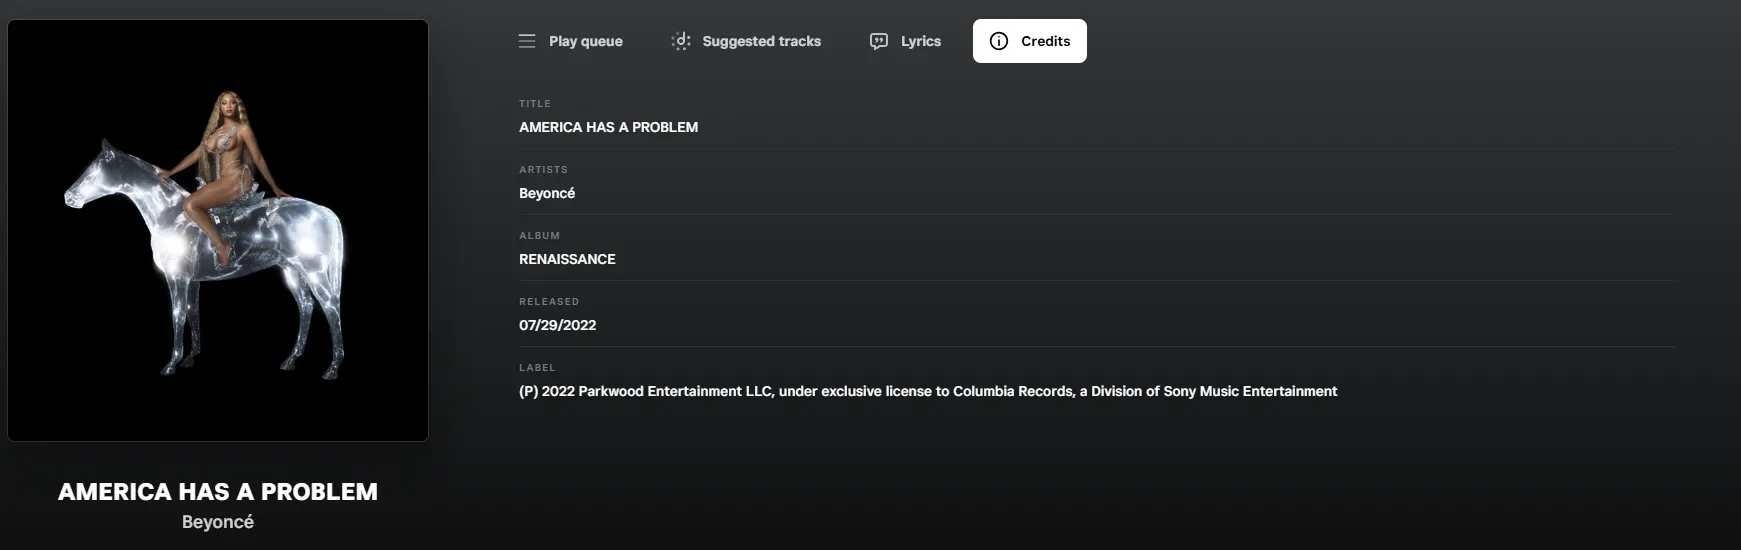Switch to the Play queue tab
Viewport: 1741px width, 550px height.
585,41
